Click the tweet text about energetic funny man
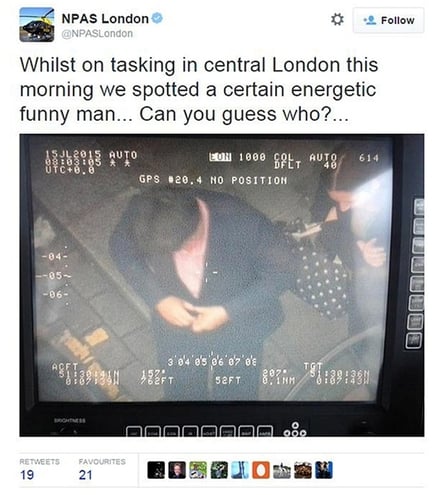The image size is (440, 495). (x=199, y=90)
